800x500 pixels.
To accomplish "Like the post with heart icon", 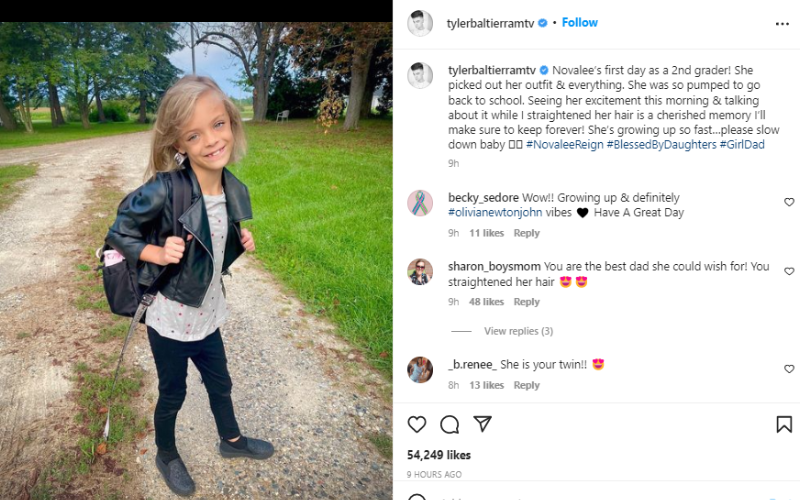I will [417, 424].
